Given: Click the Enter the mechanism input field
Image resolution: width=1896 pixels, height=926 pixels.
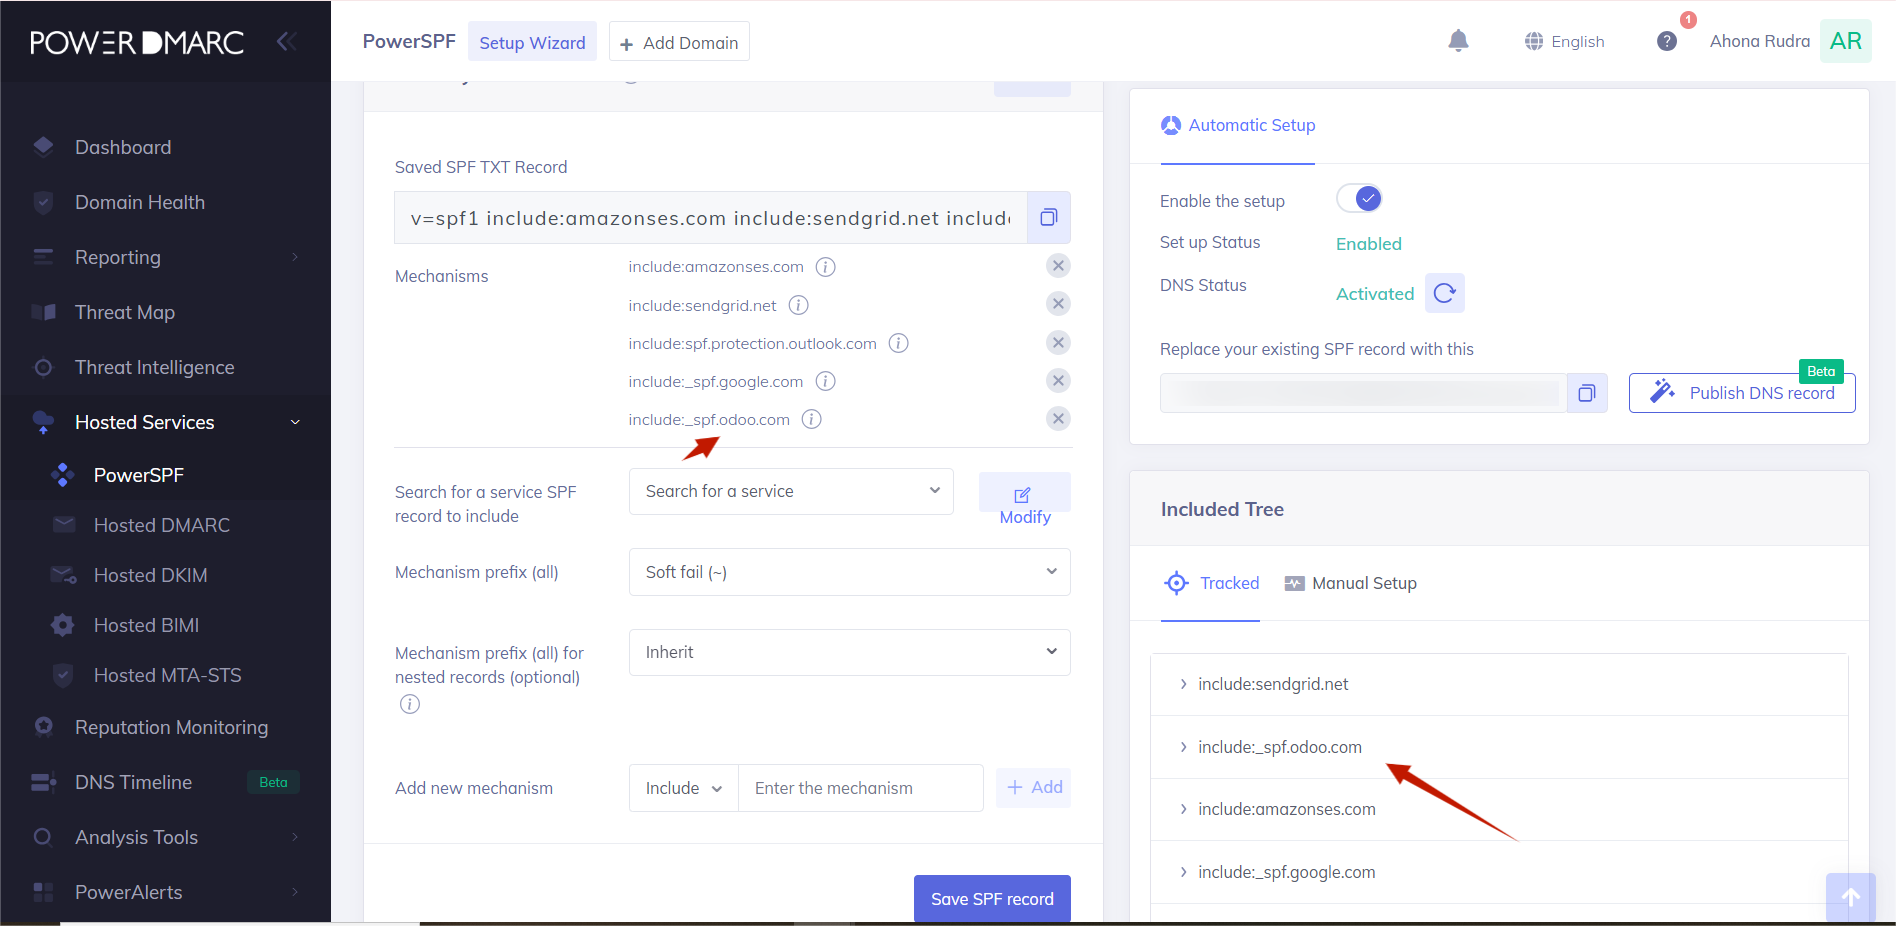Looking at the screenshot, I should coord(860,788).
